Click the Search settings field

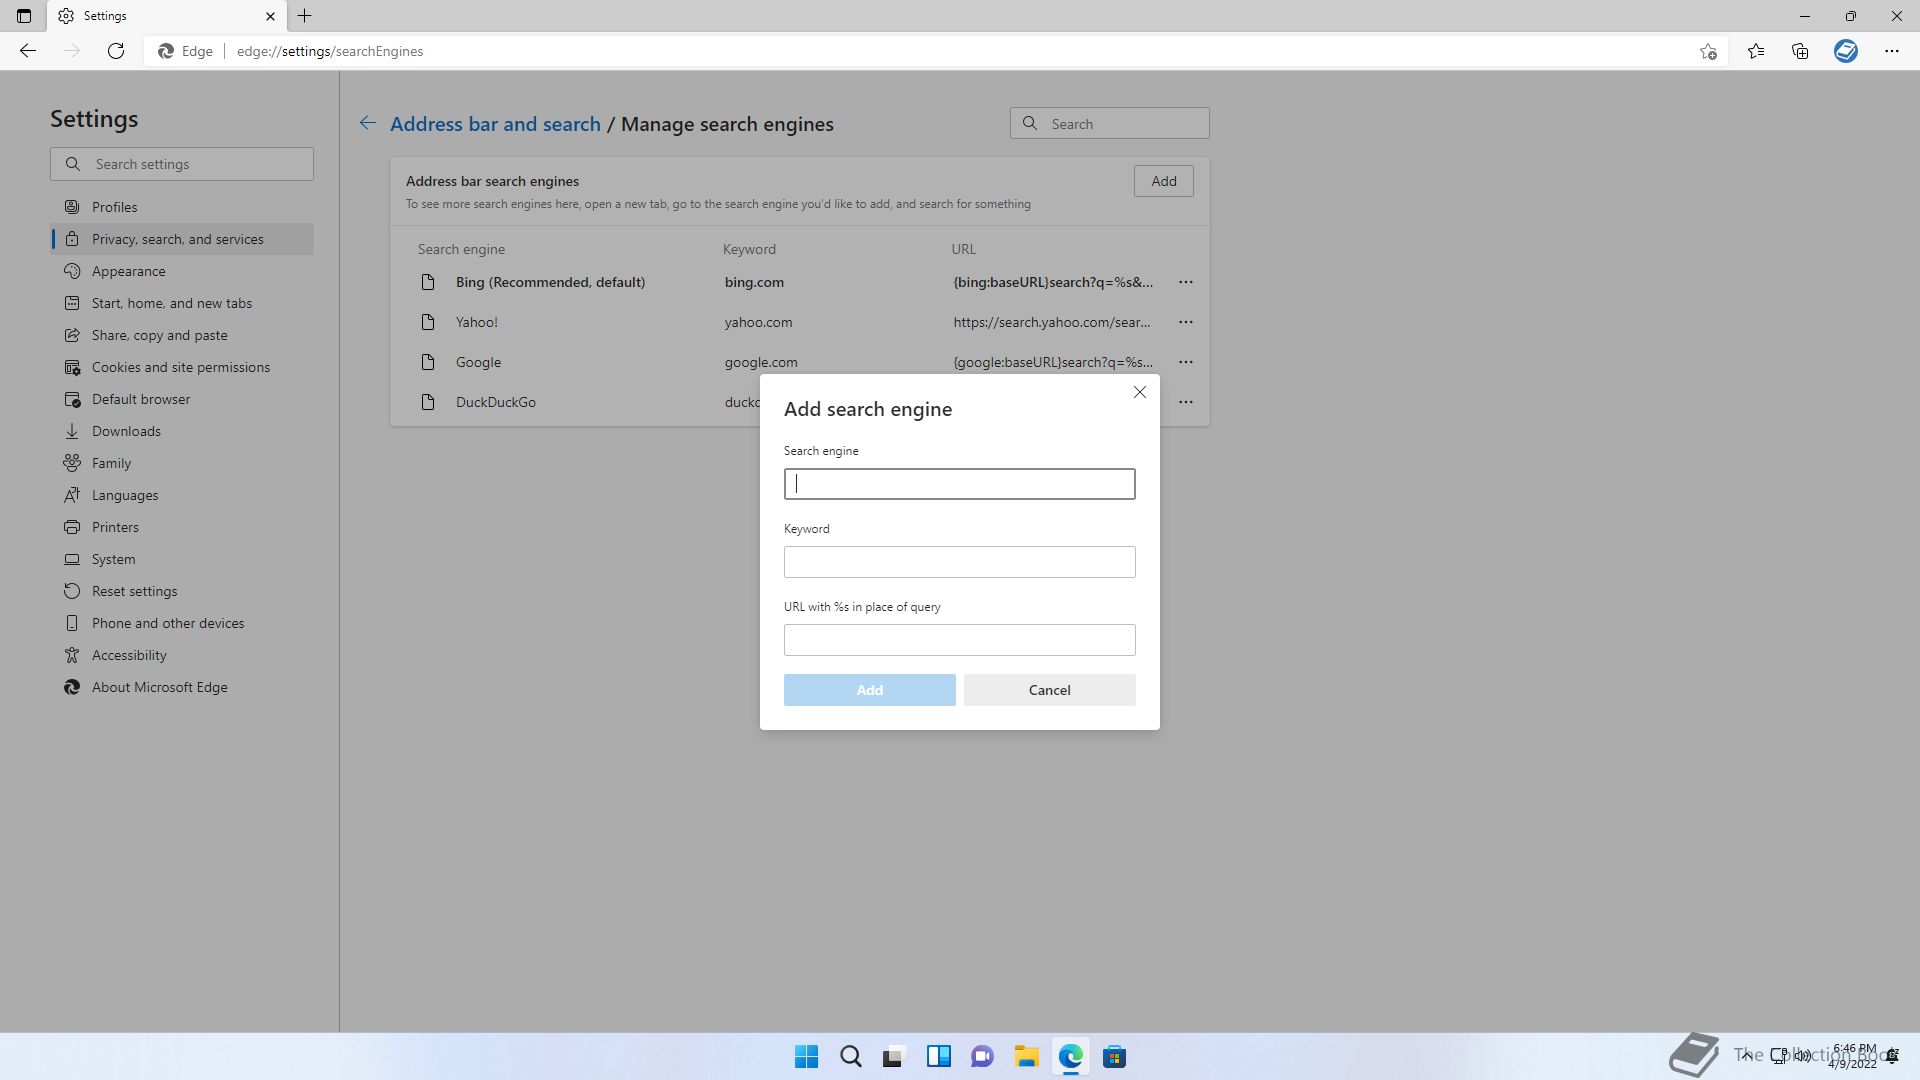click(x=182, y=164)
